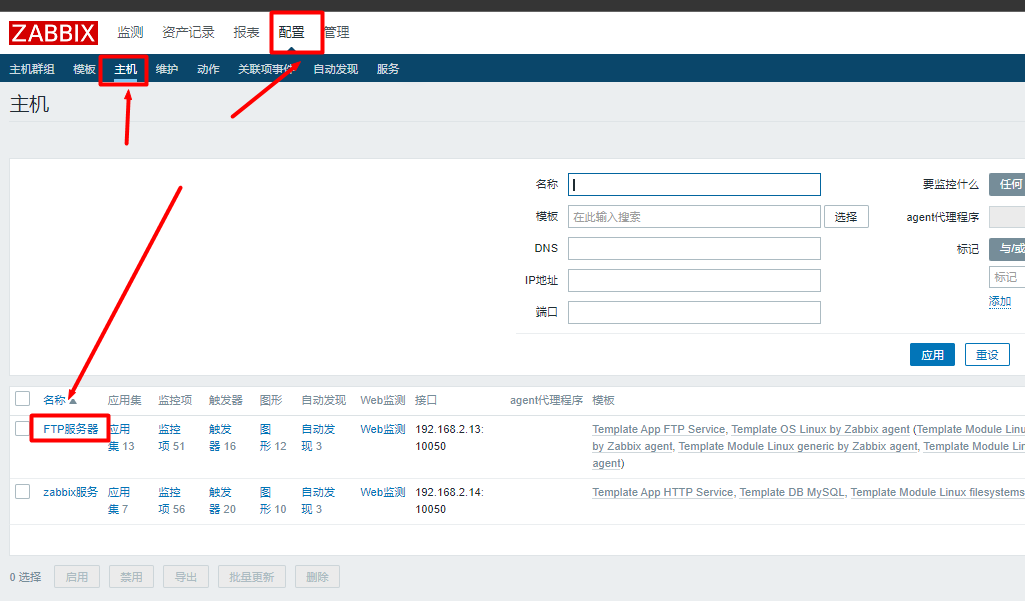Image resolution: width=1025 pixels, height=601 pixels.
Task: Open Template App HTTP Service link
Action: click(x=663, y=492)
